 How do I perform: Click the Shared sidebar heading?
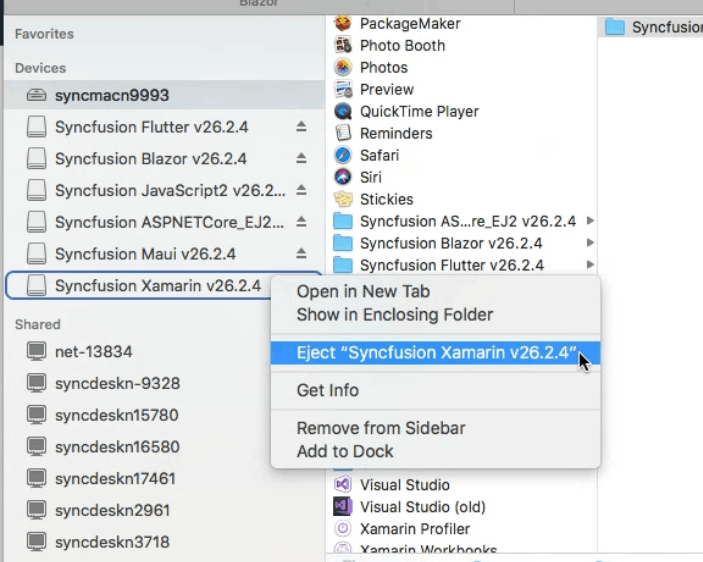click(x=38, y=324)
